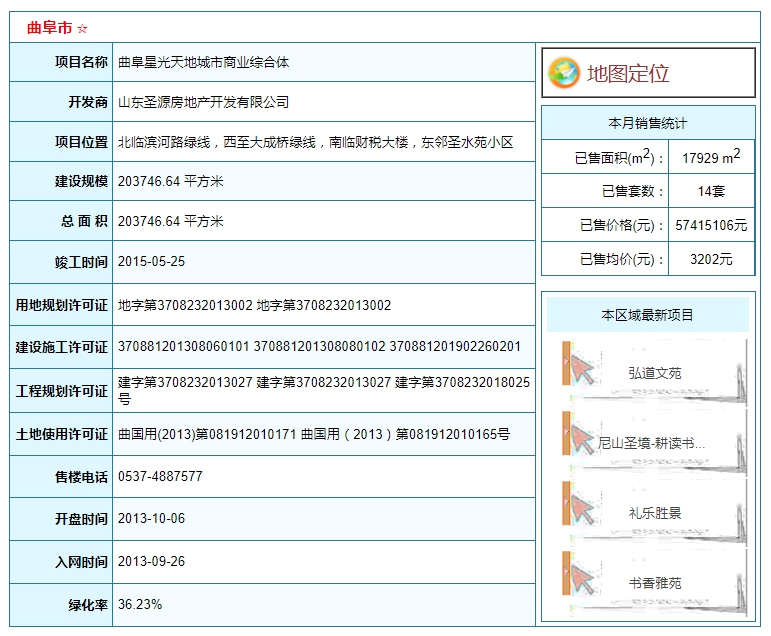771x636 pixels.
Task: Click the 建设规模 value 203746.64 平方米
Action: pyautogui.click(x=171, y=182)
